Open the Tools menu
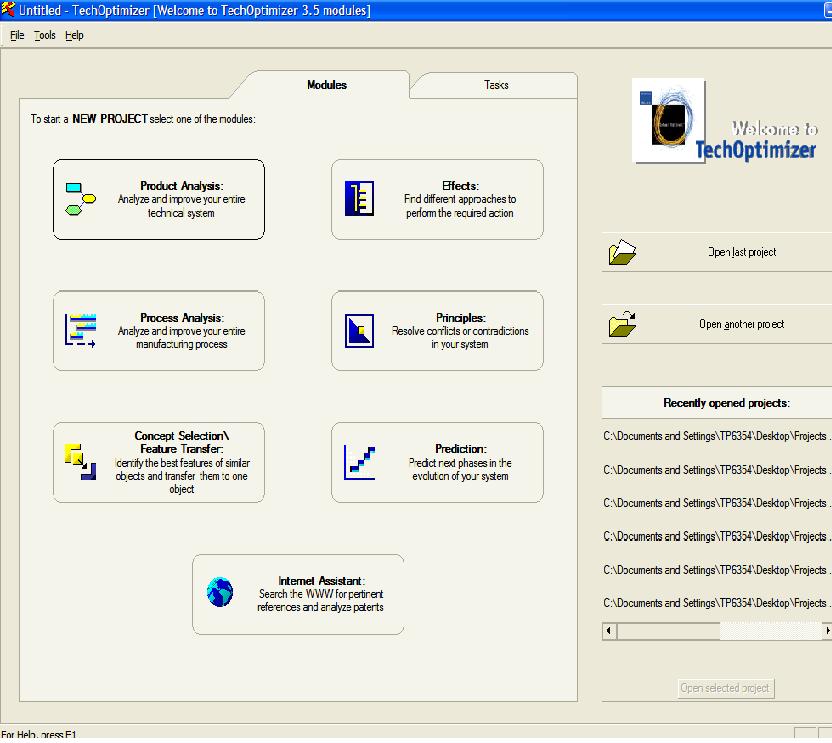This screenshot has width=832, height=743. [45, 36]
